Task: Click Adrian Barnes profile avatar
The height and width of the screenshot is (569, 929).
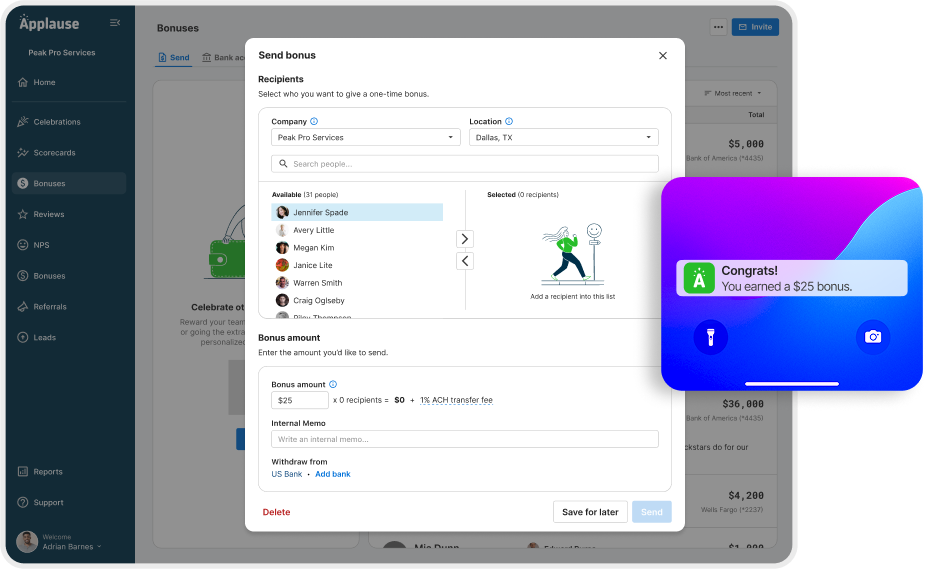Action: coord(27,542)
